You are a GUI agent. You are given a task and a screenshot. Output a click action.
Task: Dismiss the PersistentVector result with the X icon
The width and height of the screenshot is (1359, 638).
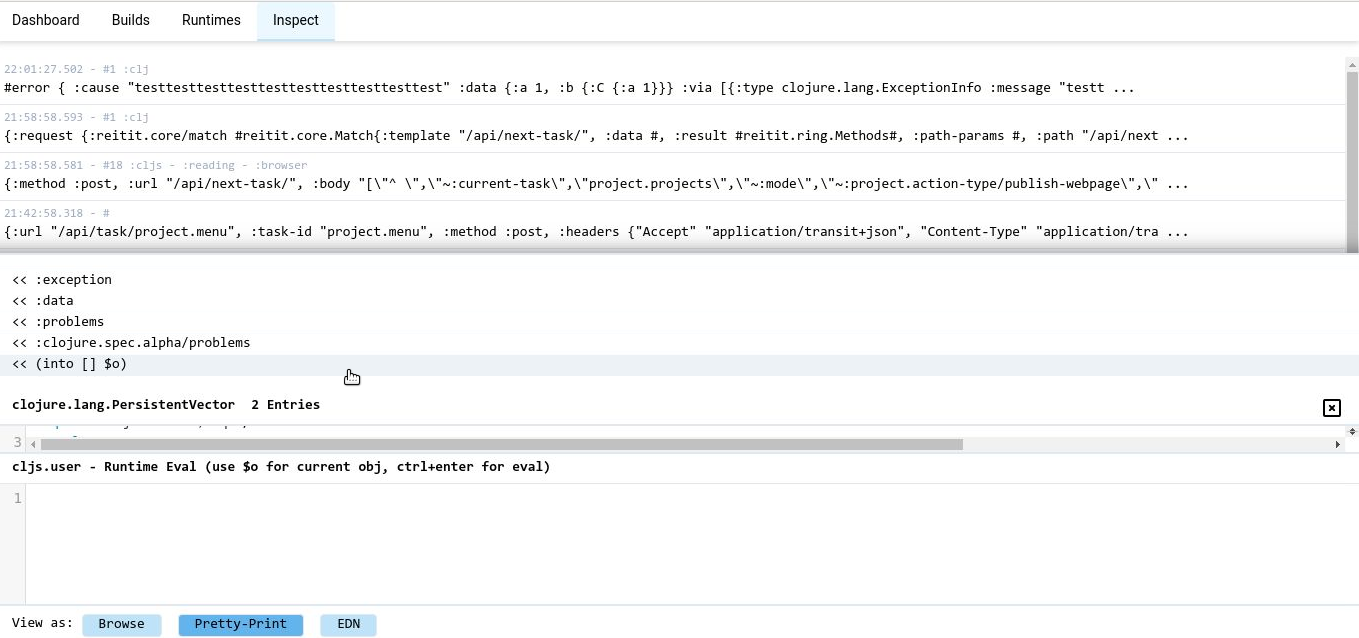[x=1332, y=408]
